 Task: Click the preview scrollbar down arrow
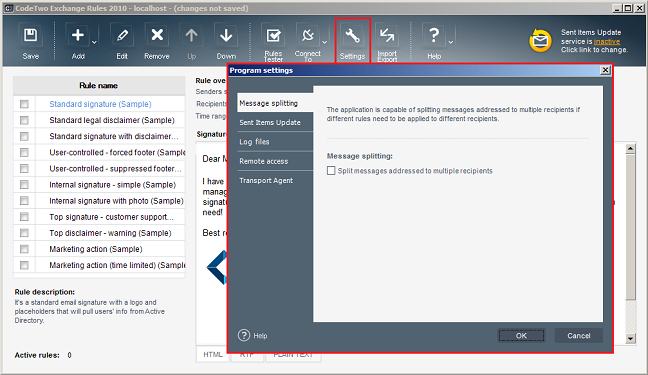[x=630, y=339]
